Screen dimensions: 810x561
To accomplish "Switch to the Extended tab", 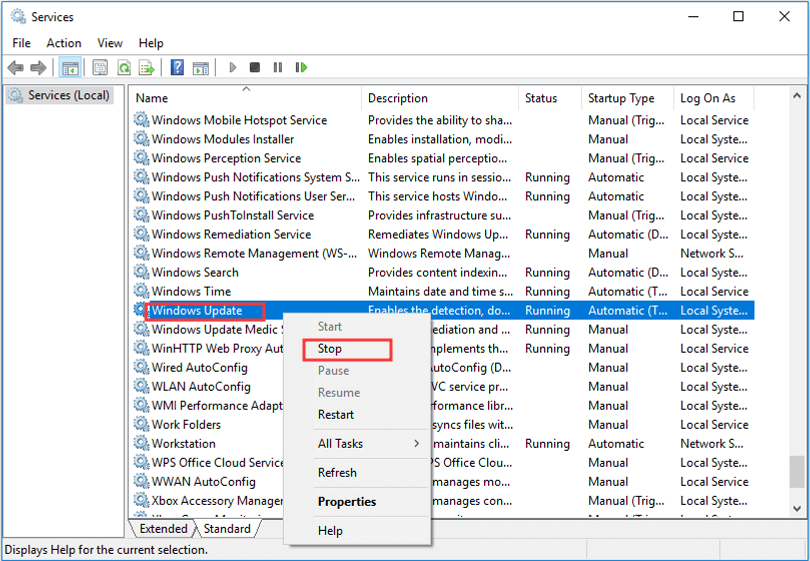I will click(x=163, y=529).
